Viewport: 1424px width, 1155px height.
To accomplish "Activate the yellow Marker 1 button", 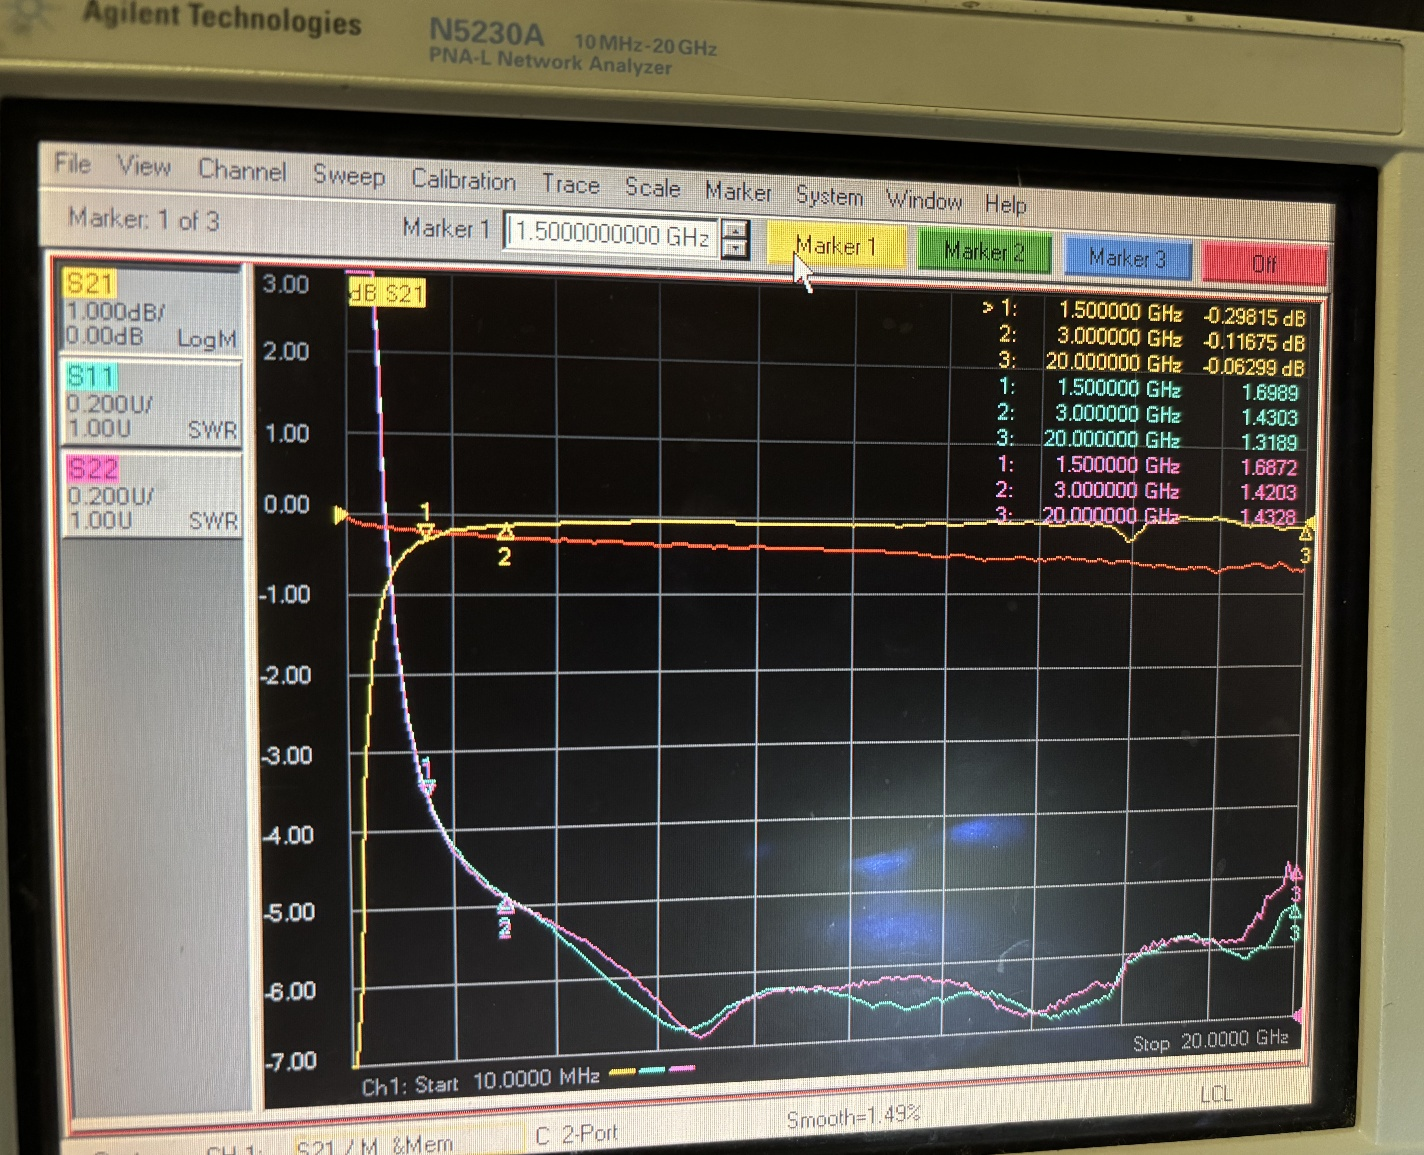I will (836, 247).
